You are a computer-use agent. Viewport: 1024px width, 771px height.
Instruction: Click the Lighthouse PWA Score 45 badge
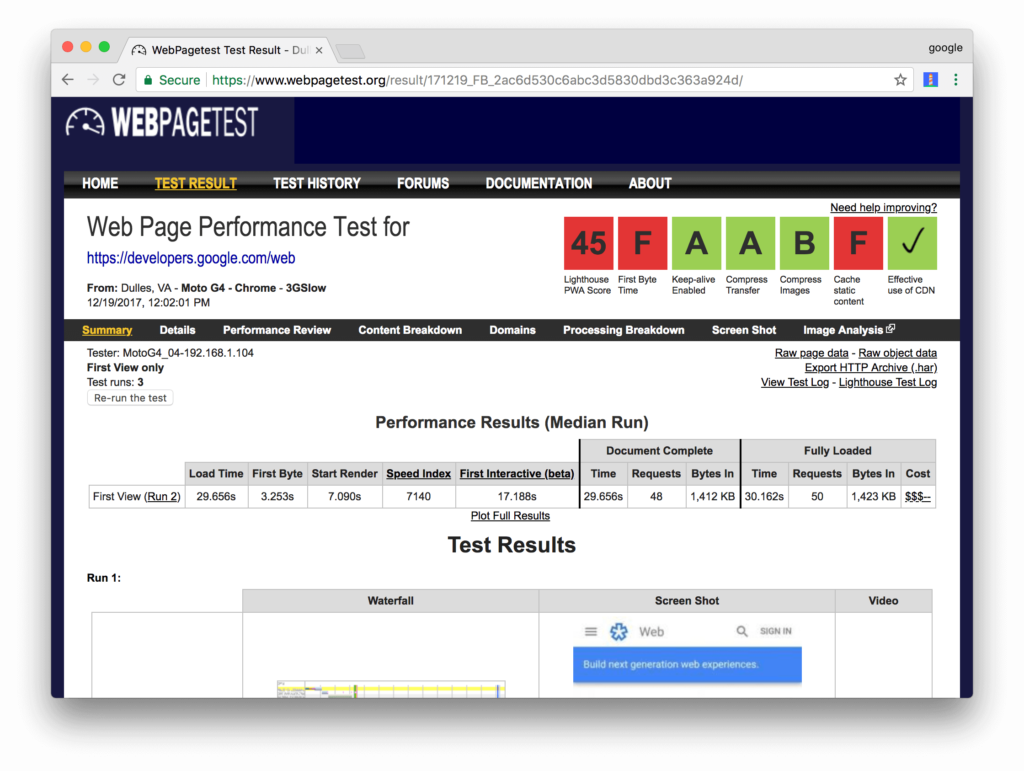point(587,242)
